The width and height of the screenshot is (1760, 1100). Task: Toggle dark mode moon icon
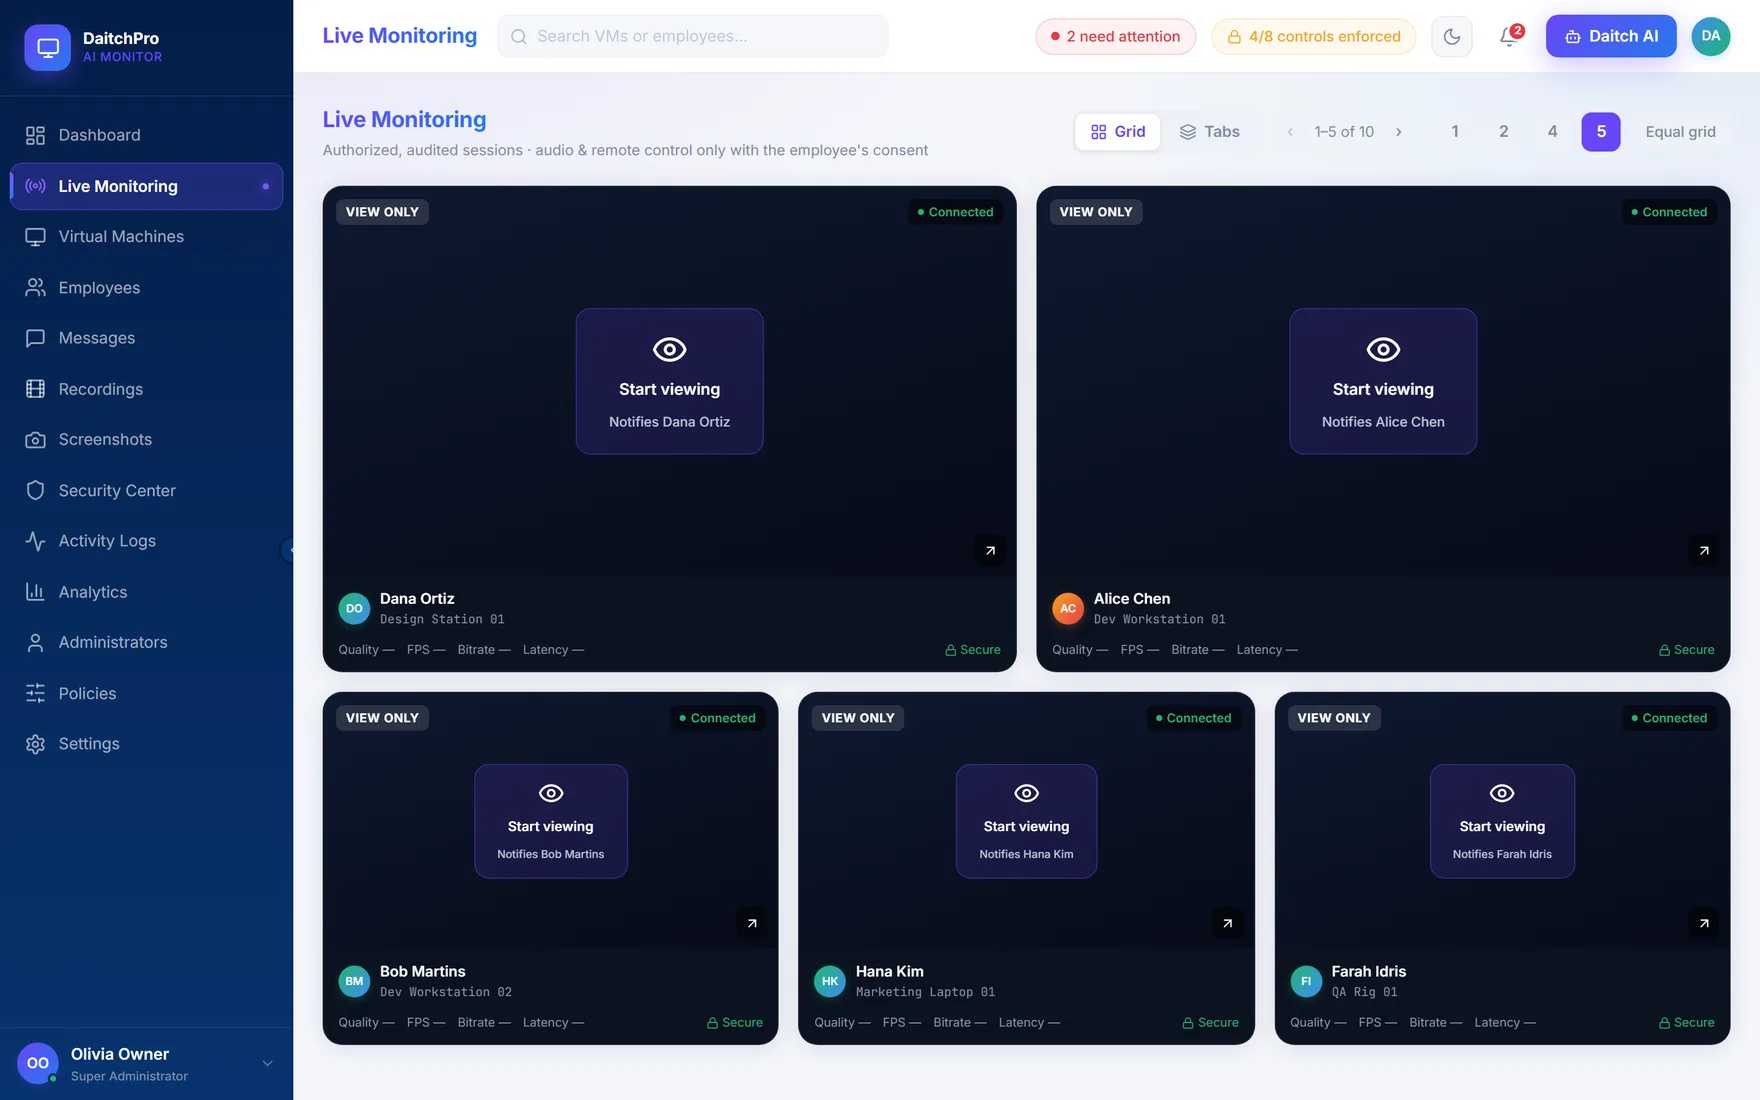coord(1451,37)
